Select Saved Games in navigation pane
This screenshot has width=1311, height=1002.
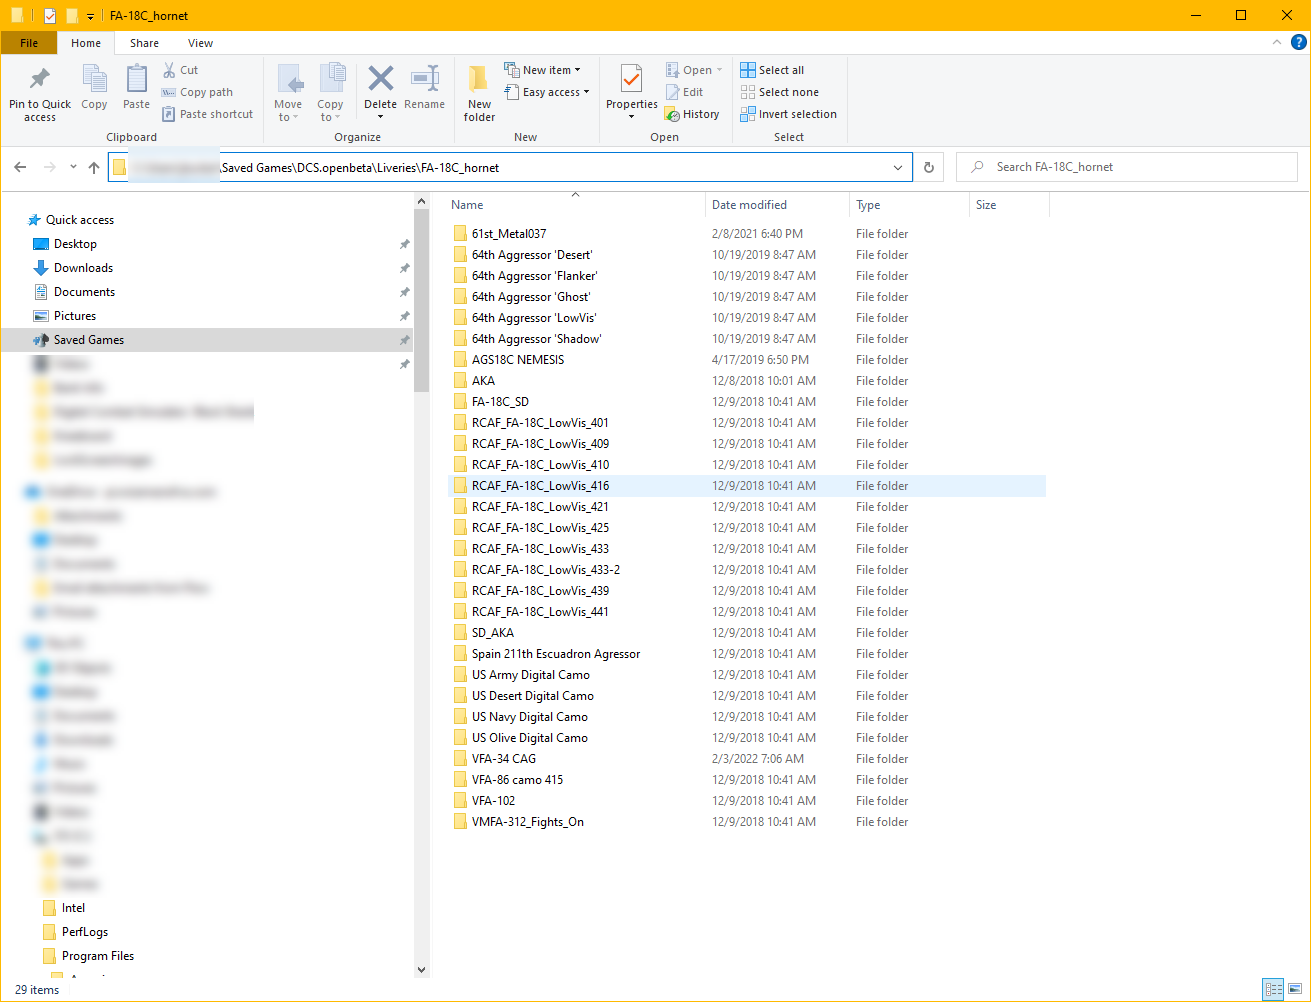pyautogui.click(x=89, y=340)
